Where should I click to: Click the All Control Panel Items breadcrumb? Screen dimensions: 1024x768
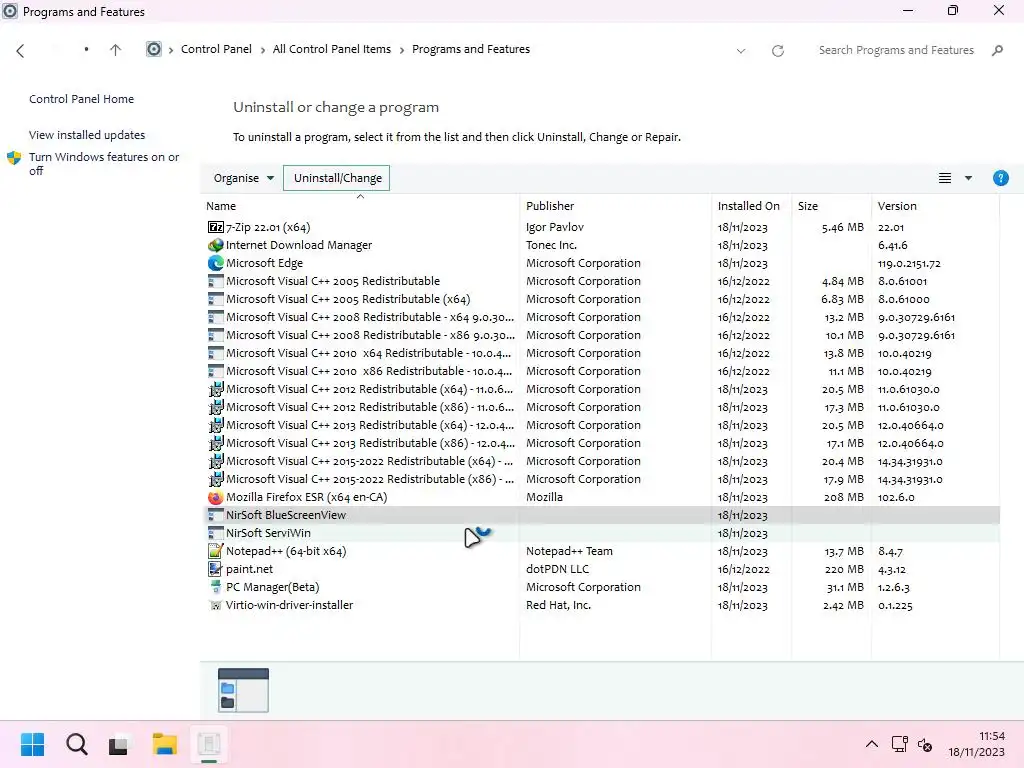click(332, 50)
